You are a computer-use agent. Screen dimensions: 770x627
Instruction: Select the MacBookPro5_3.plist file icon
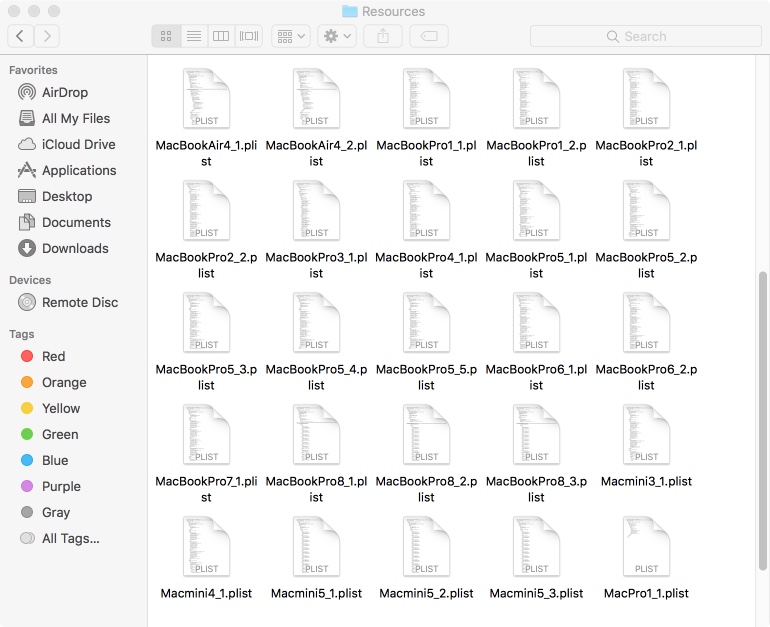[x=206, y=323]
